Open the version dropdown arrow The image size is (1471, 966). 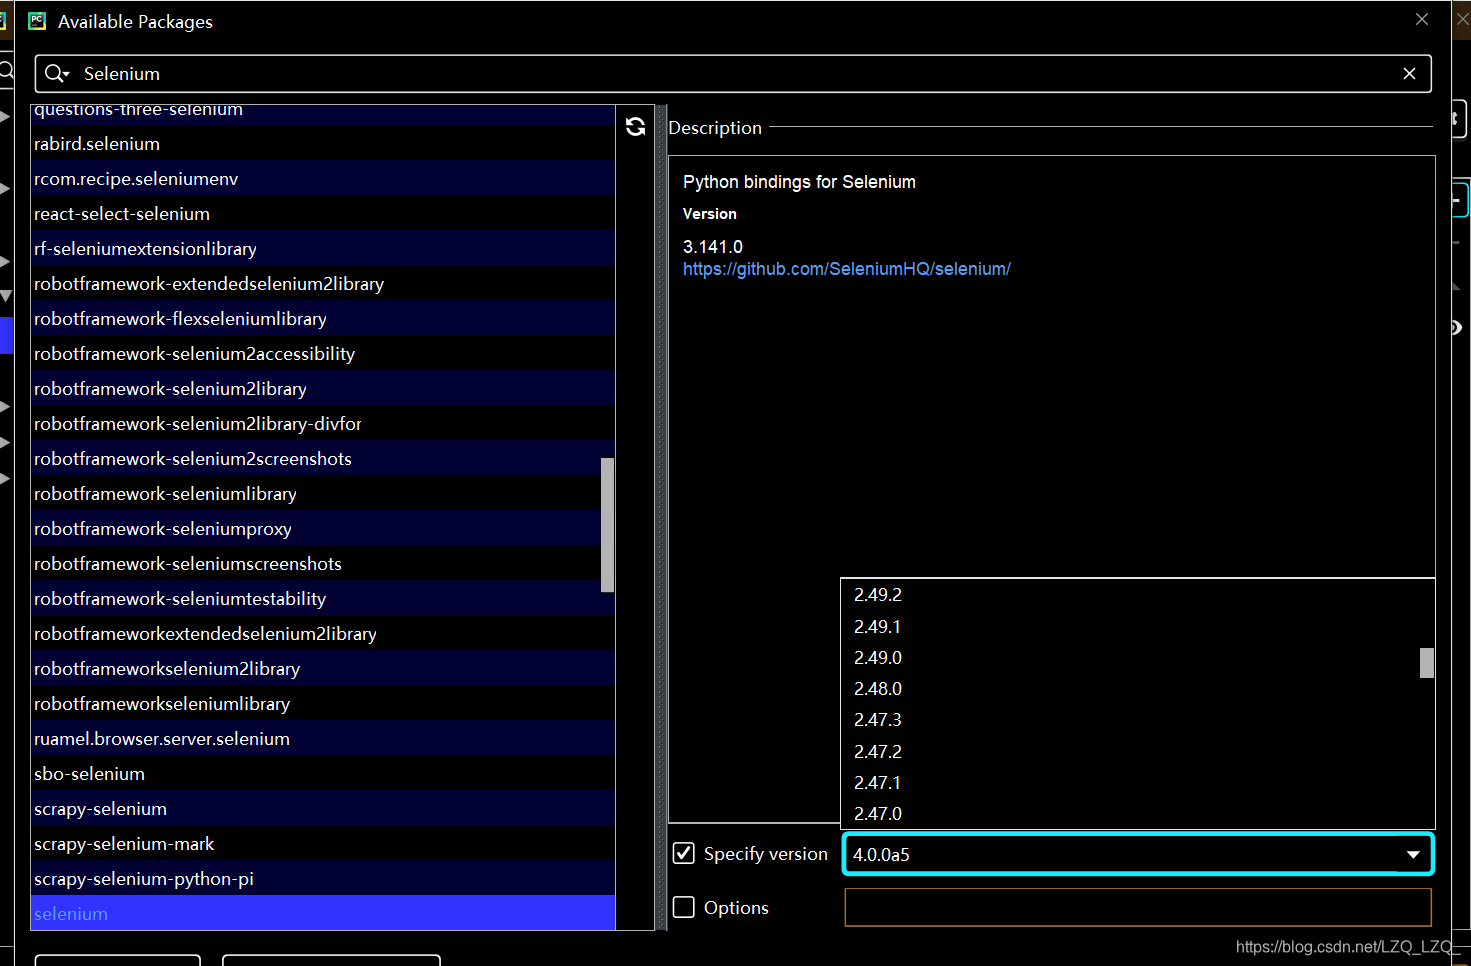pos(1413,854)
